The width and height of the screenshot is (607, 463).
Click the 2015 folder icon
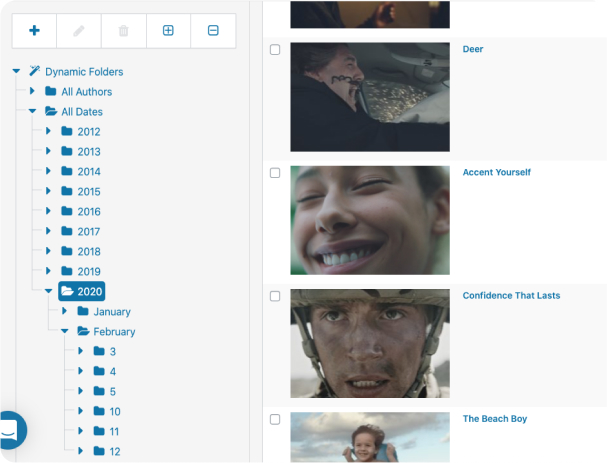[x=67, y=191]
